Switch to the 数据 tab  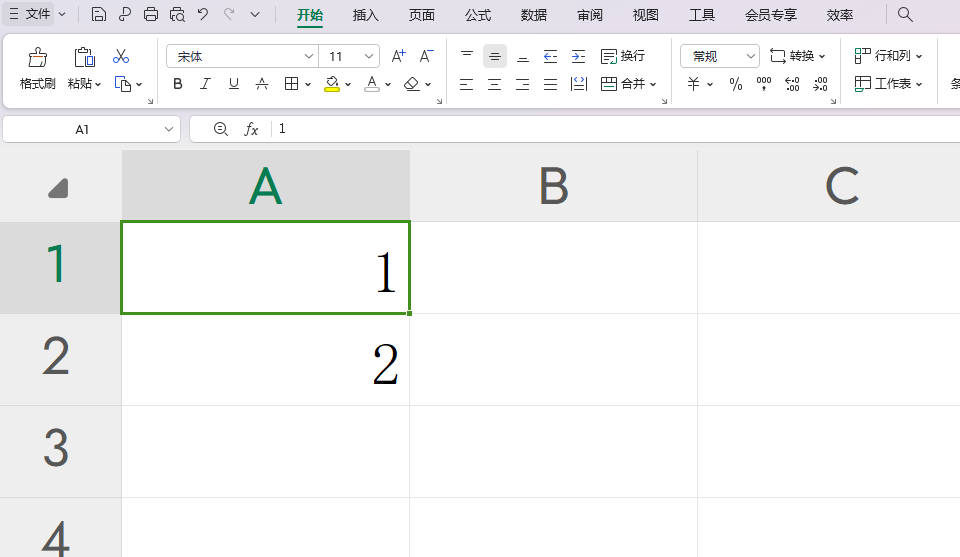pyautogui.click(x=534, y=15)
